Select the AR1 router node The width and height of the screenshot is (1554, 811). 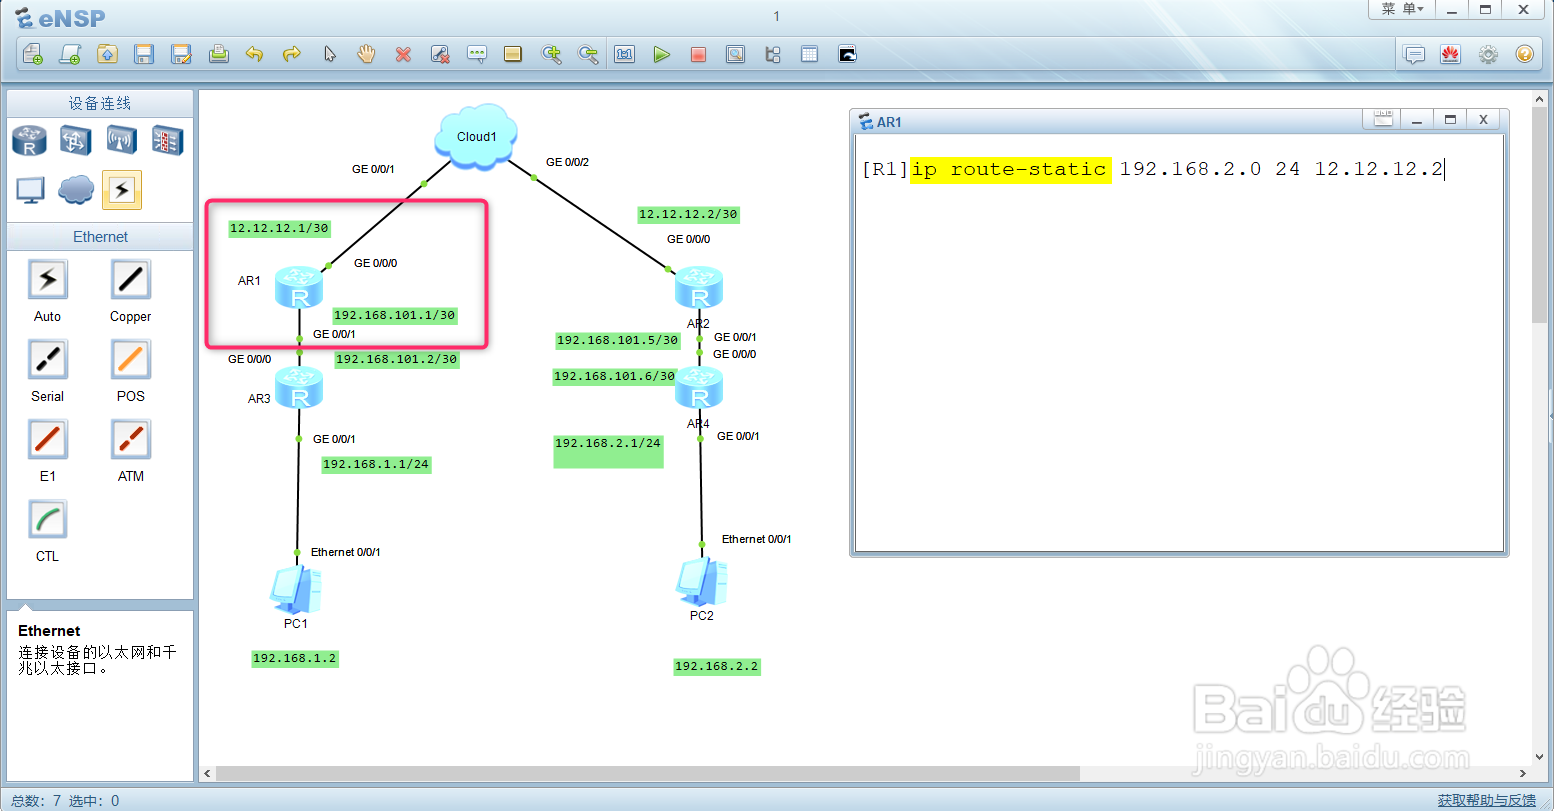299,287
